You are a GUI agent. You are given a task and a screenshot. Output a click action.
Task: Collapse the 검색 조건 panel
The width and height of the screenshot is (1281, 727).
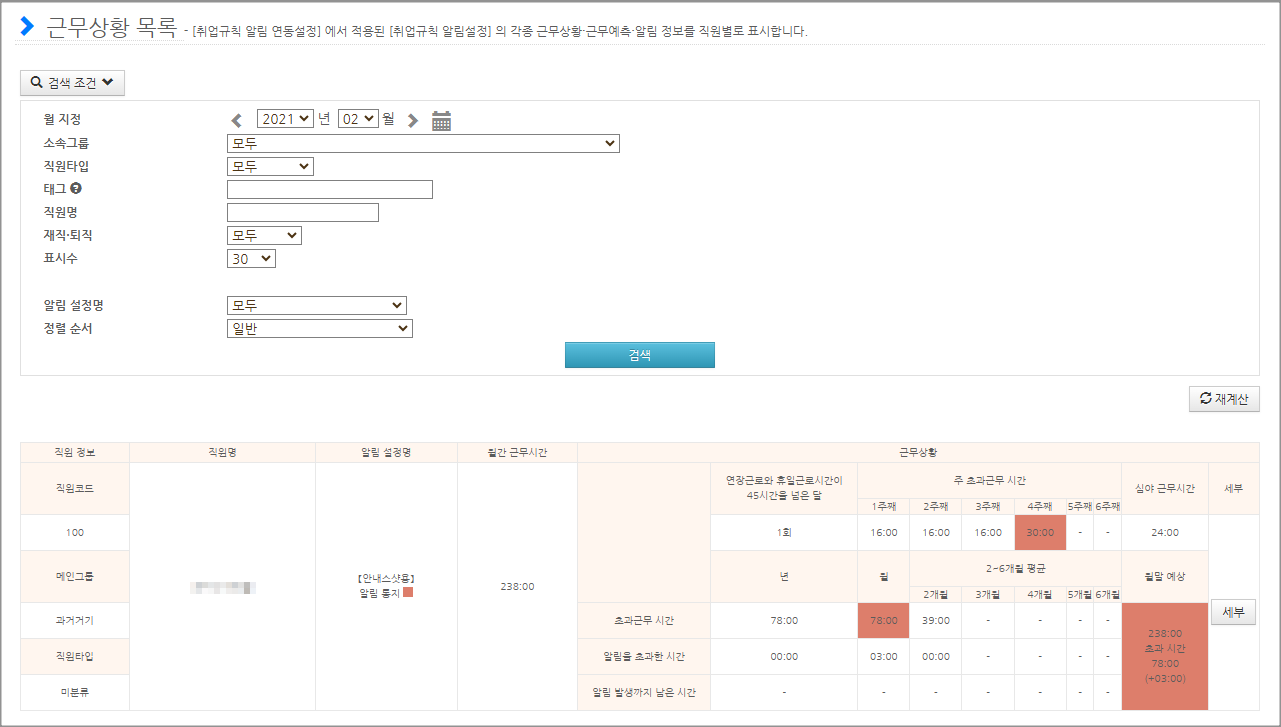pyautogui.click(x=72, y=83)
